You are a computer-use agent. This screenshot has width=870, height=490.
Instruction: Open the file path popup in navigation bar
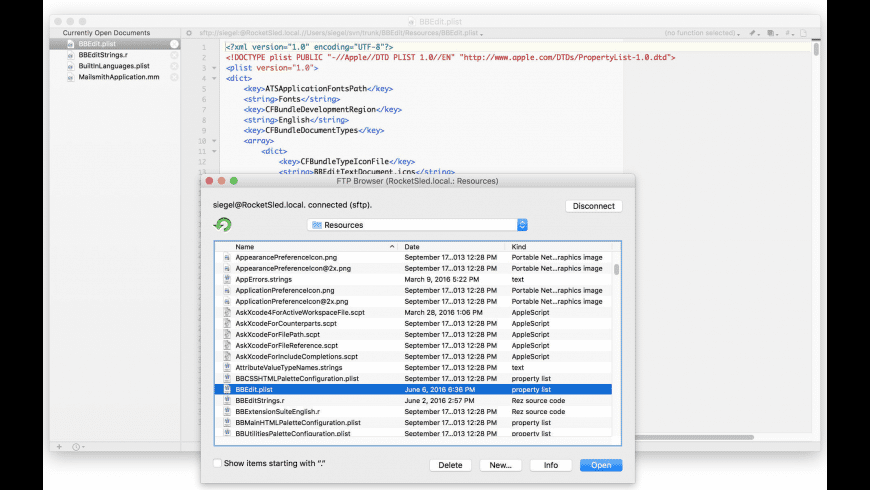coord(341,33)
